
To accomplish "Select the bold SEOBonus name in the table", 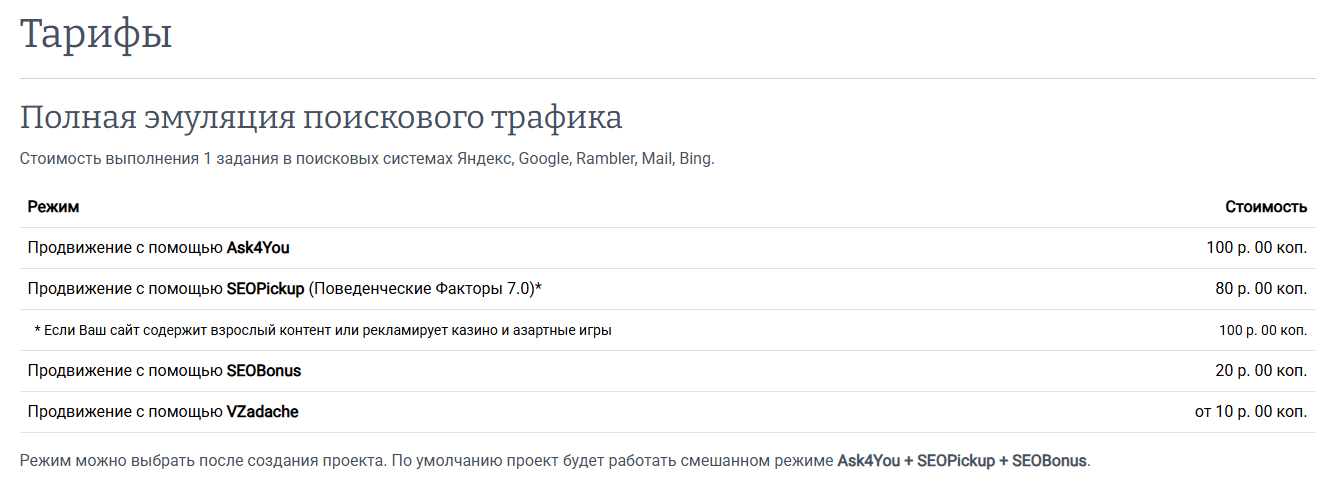I will click(264, 371).
